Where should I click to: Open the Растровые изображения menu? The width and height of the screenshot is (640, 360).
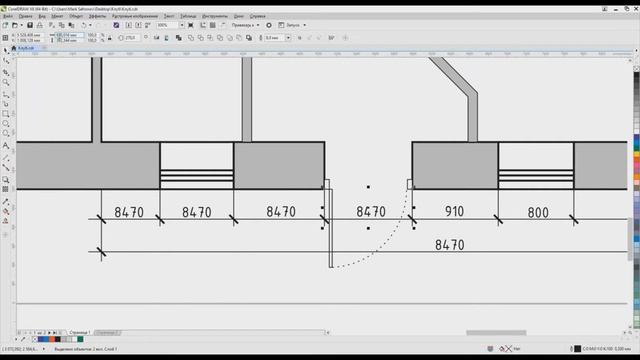click(135, 16)
